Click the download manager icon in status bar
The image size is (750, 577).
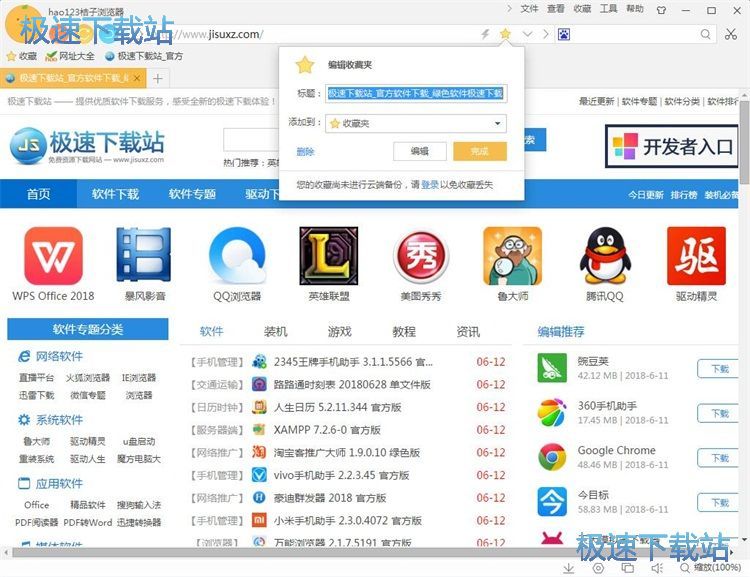[x=568, y=568]
